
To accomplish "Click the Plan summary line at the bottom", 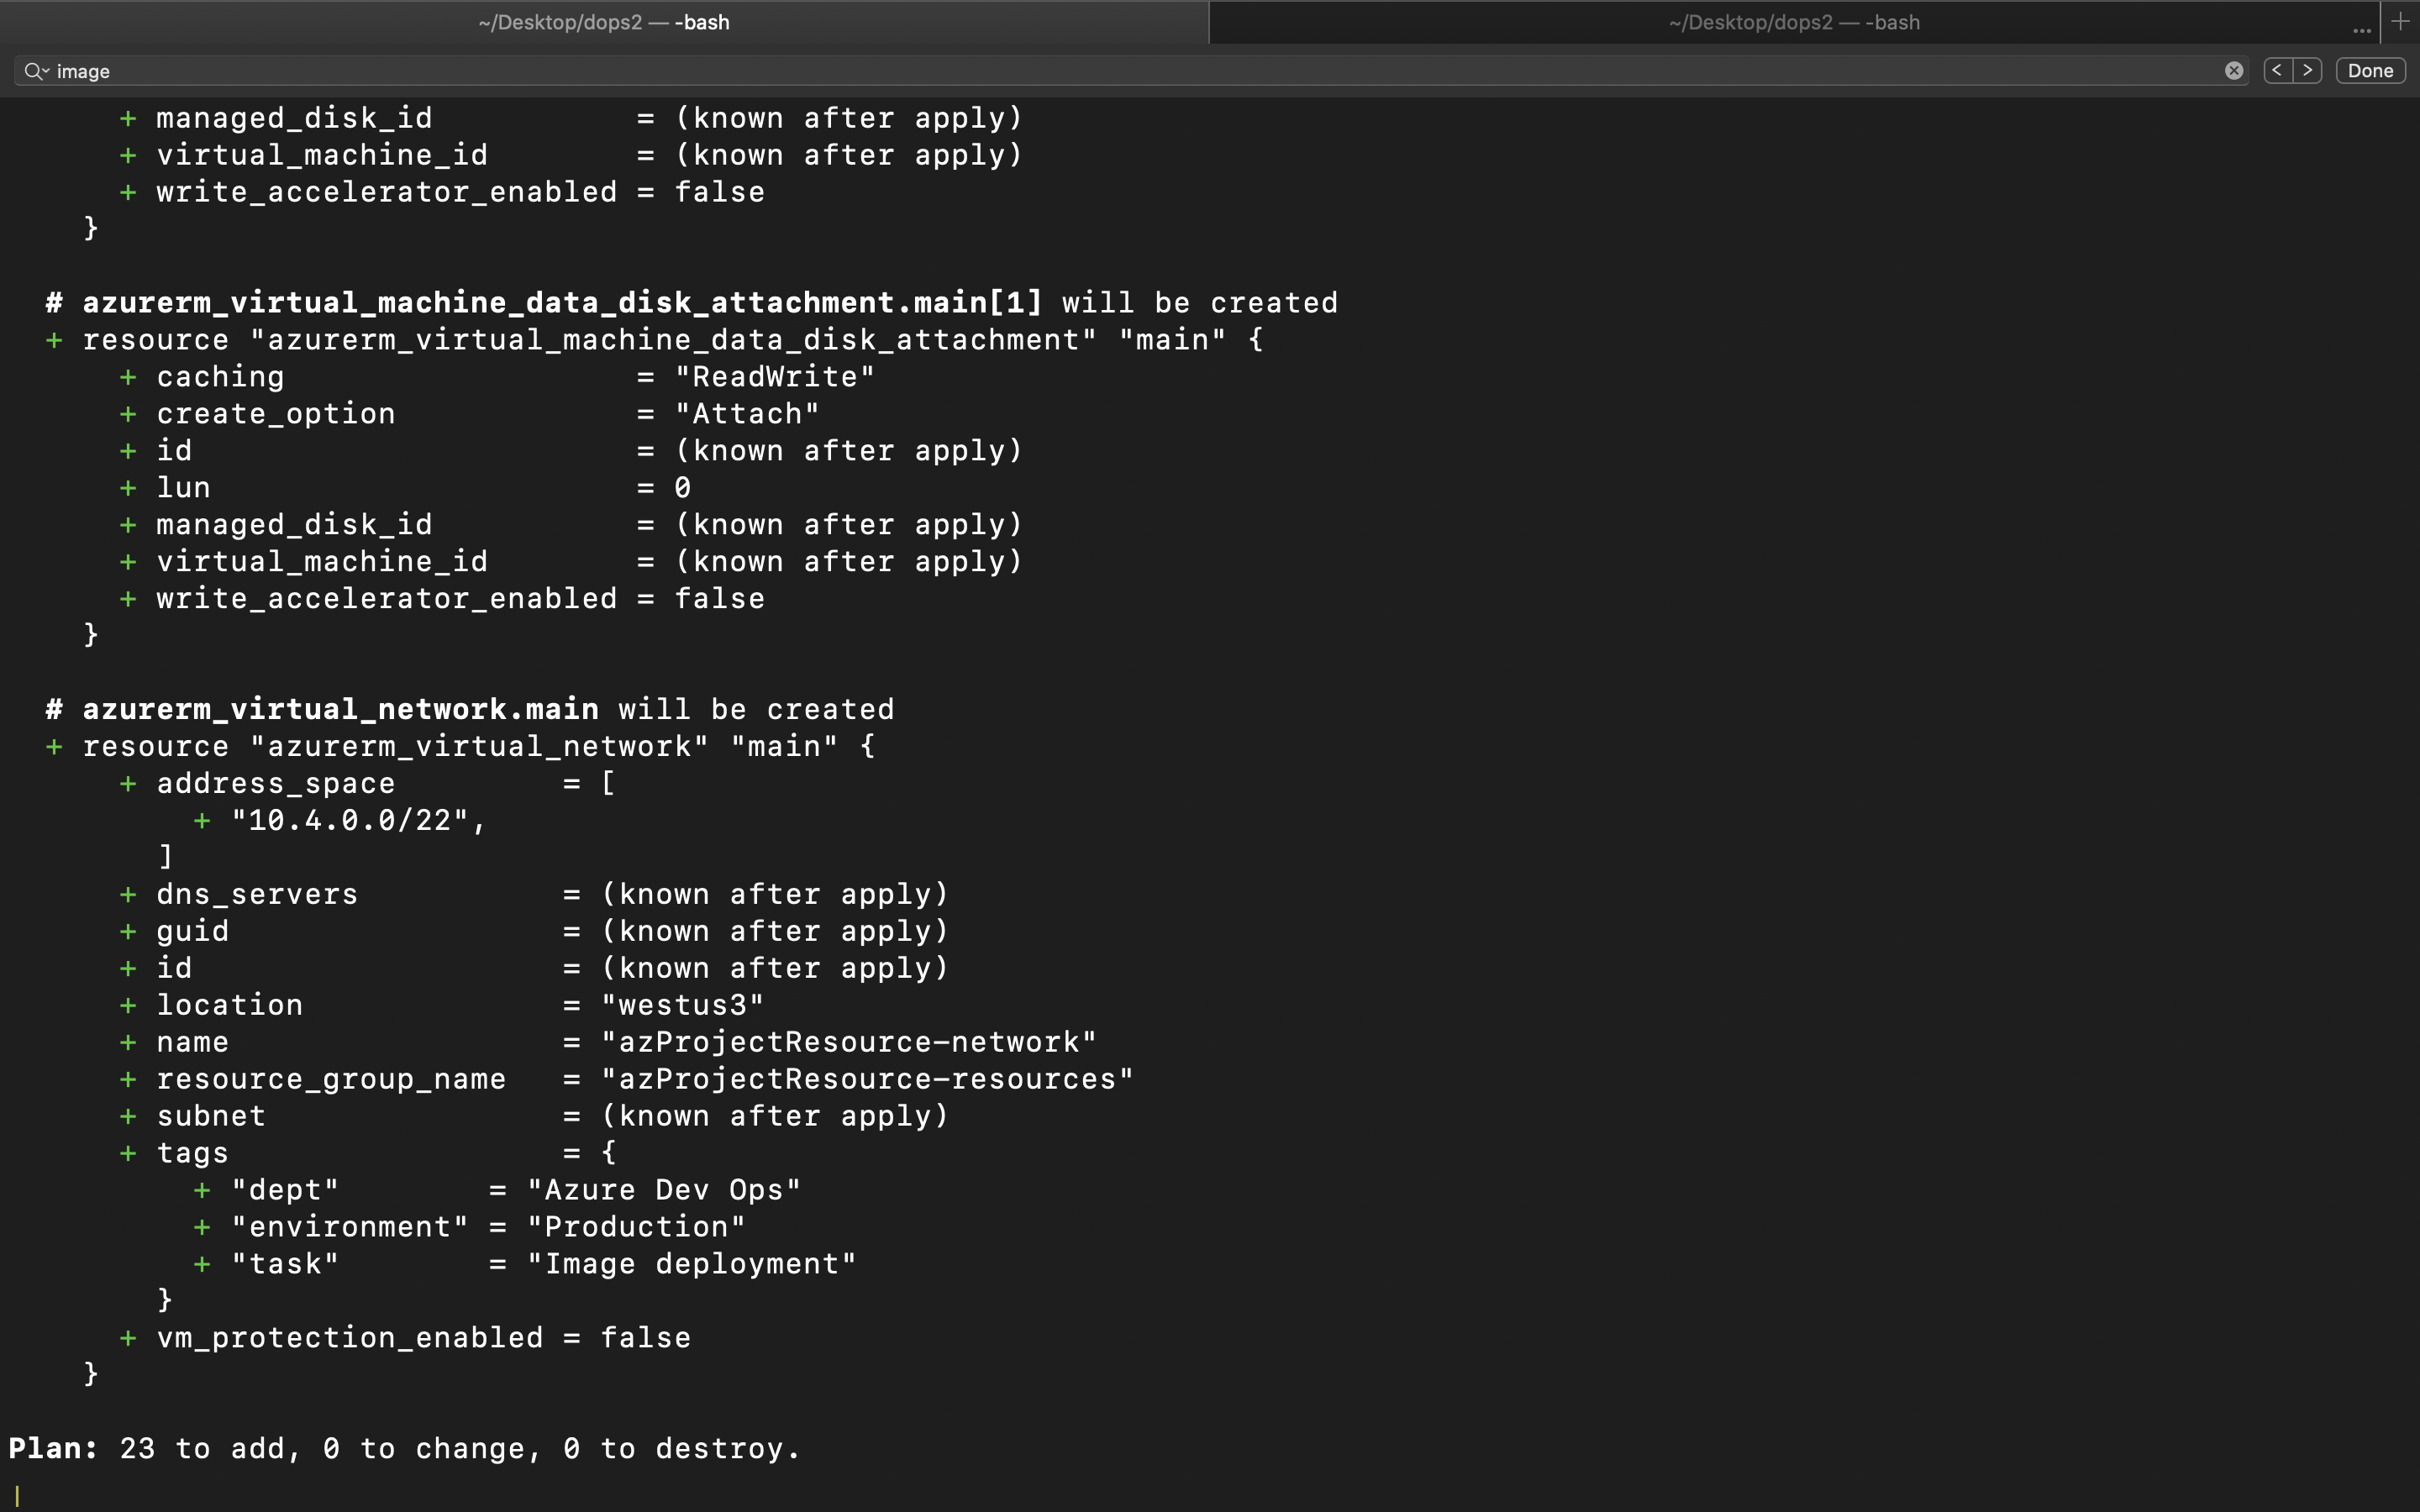I will pyautogui.click(x=400, y=1447).
